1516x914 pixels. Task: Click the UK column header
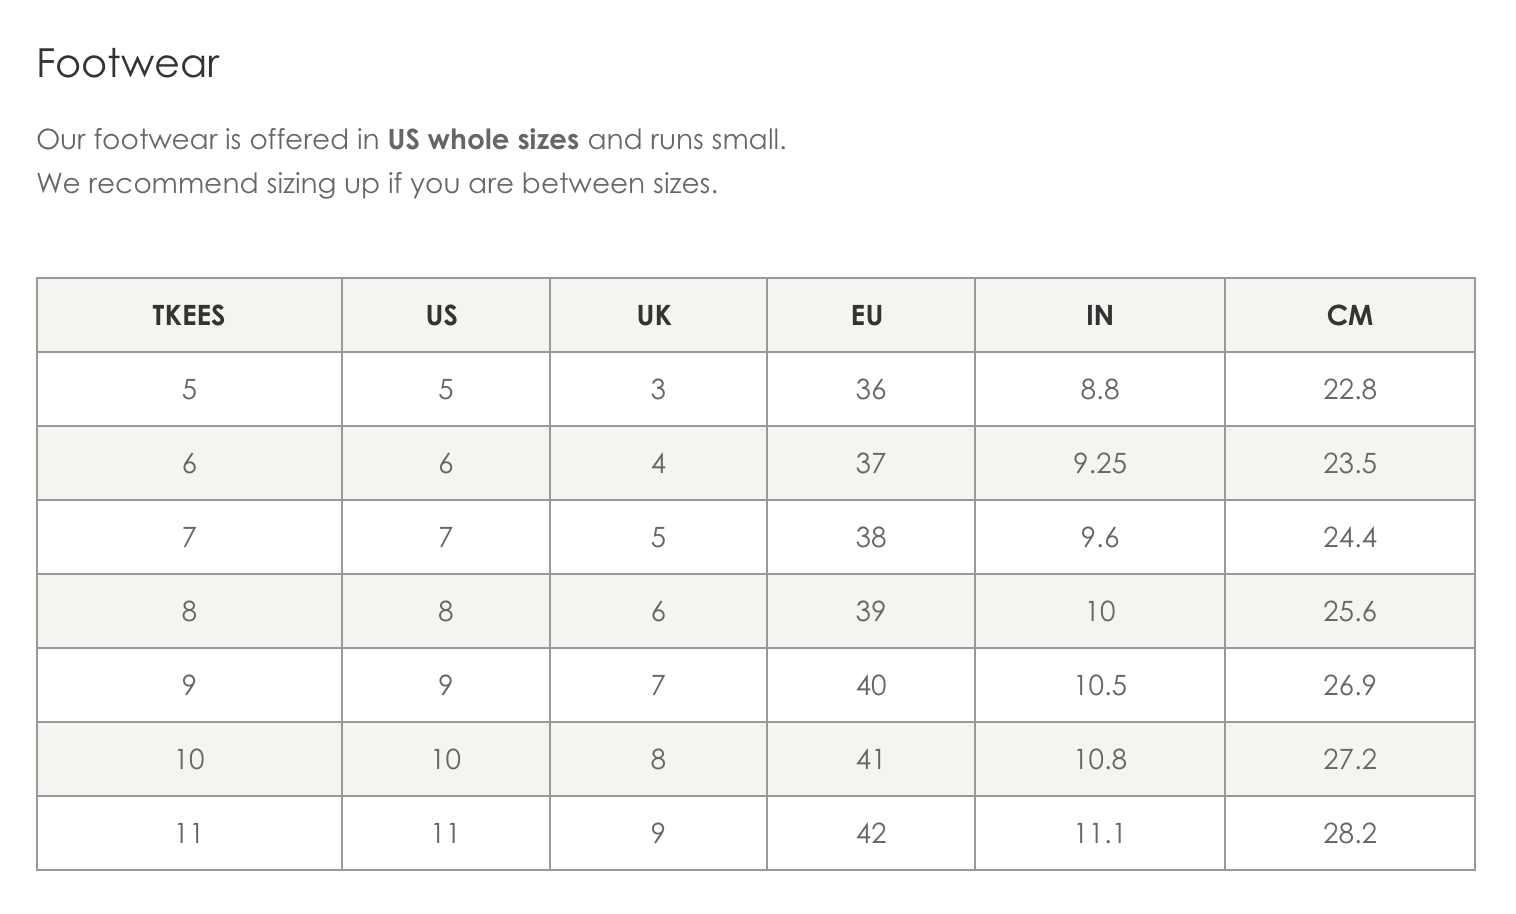pos(658,315)
